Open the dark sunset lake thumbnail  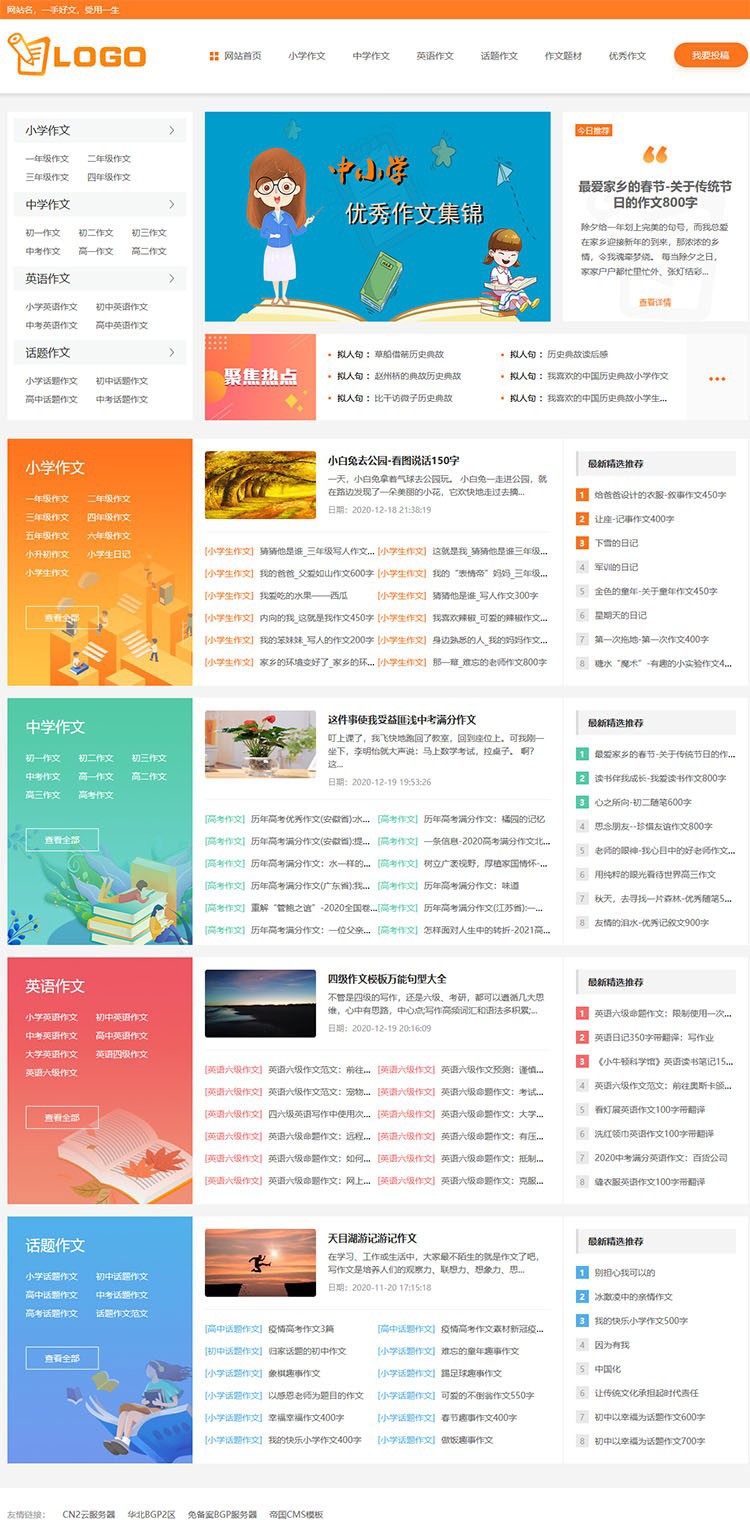coord(260,1004)
